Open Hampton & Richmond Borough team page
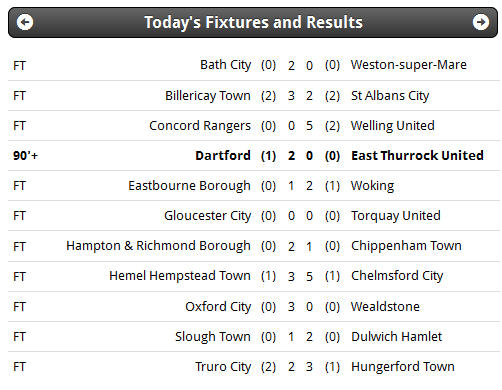 [x=158, y=246]
